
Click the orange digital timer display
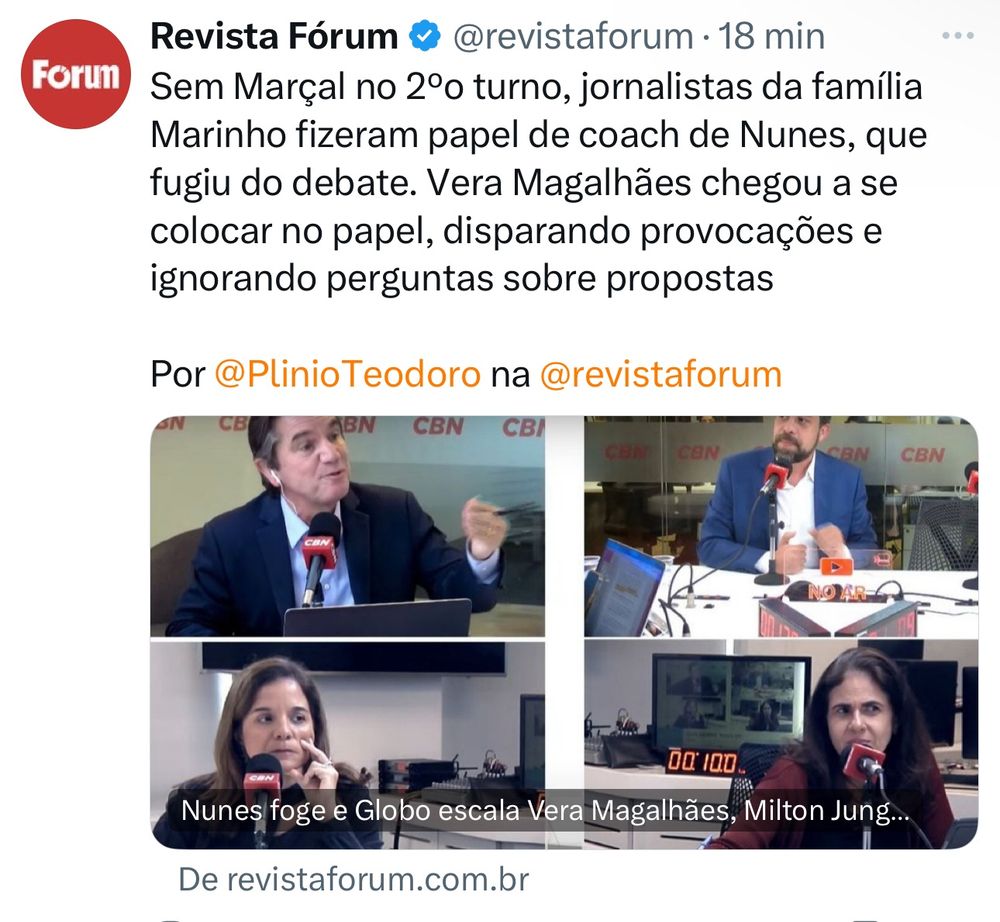702,762
